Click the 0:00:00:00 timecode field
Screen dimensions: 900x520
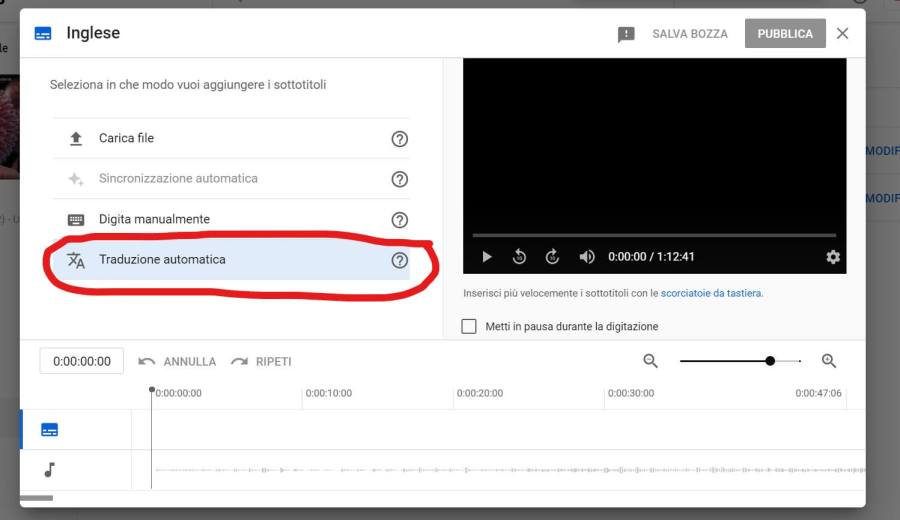tap(82, 361)
